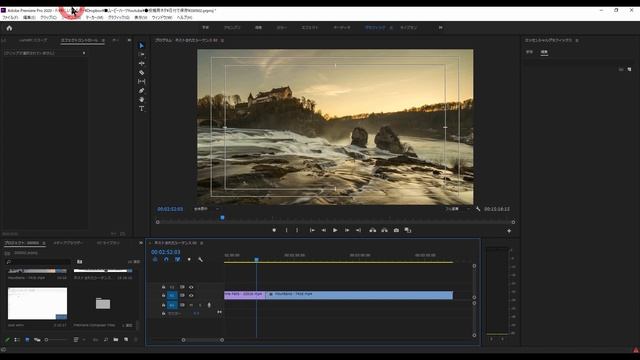The image size is (640, 360).
Task: Open timeline display settings wrench
Action: (200, 259)
